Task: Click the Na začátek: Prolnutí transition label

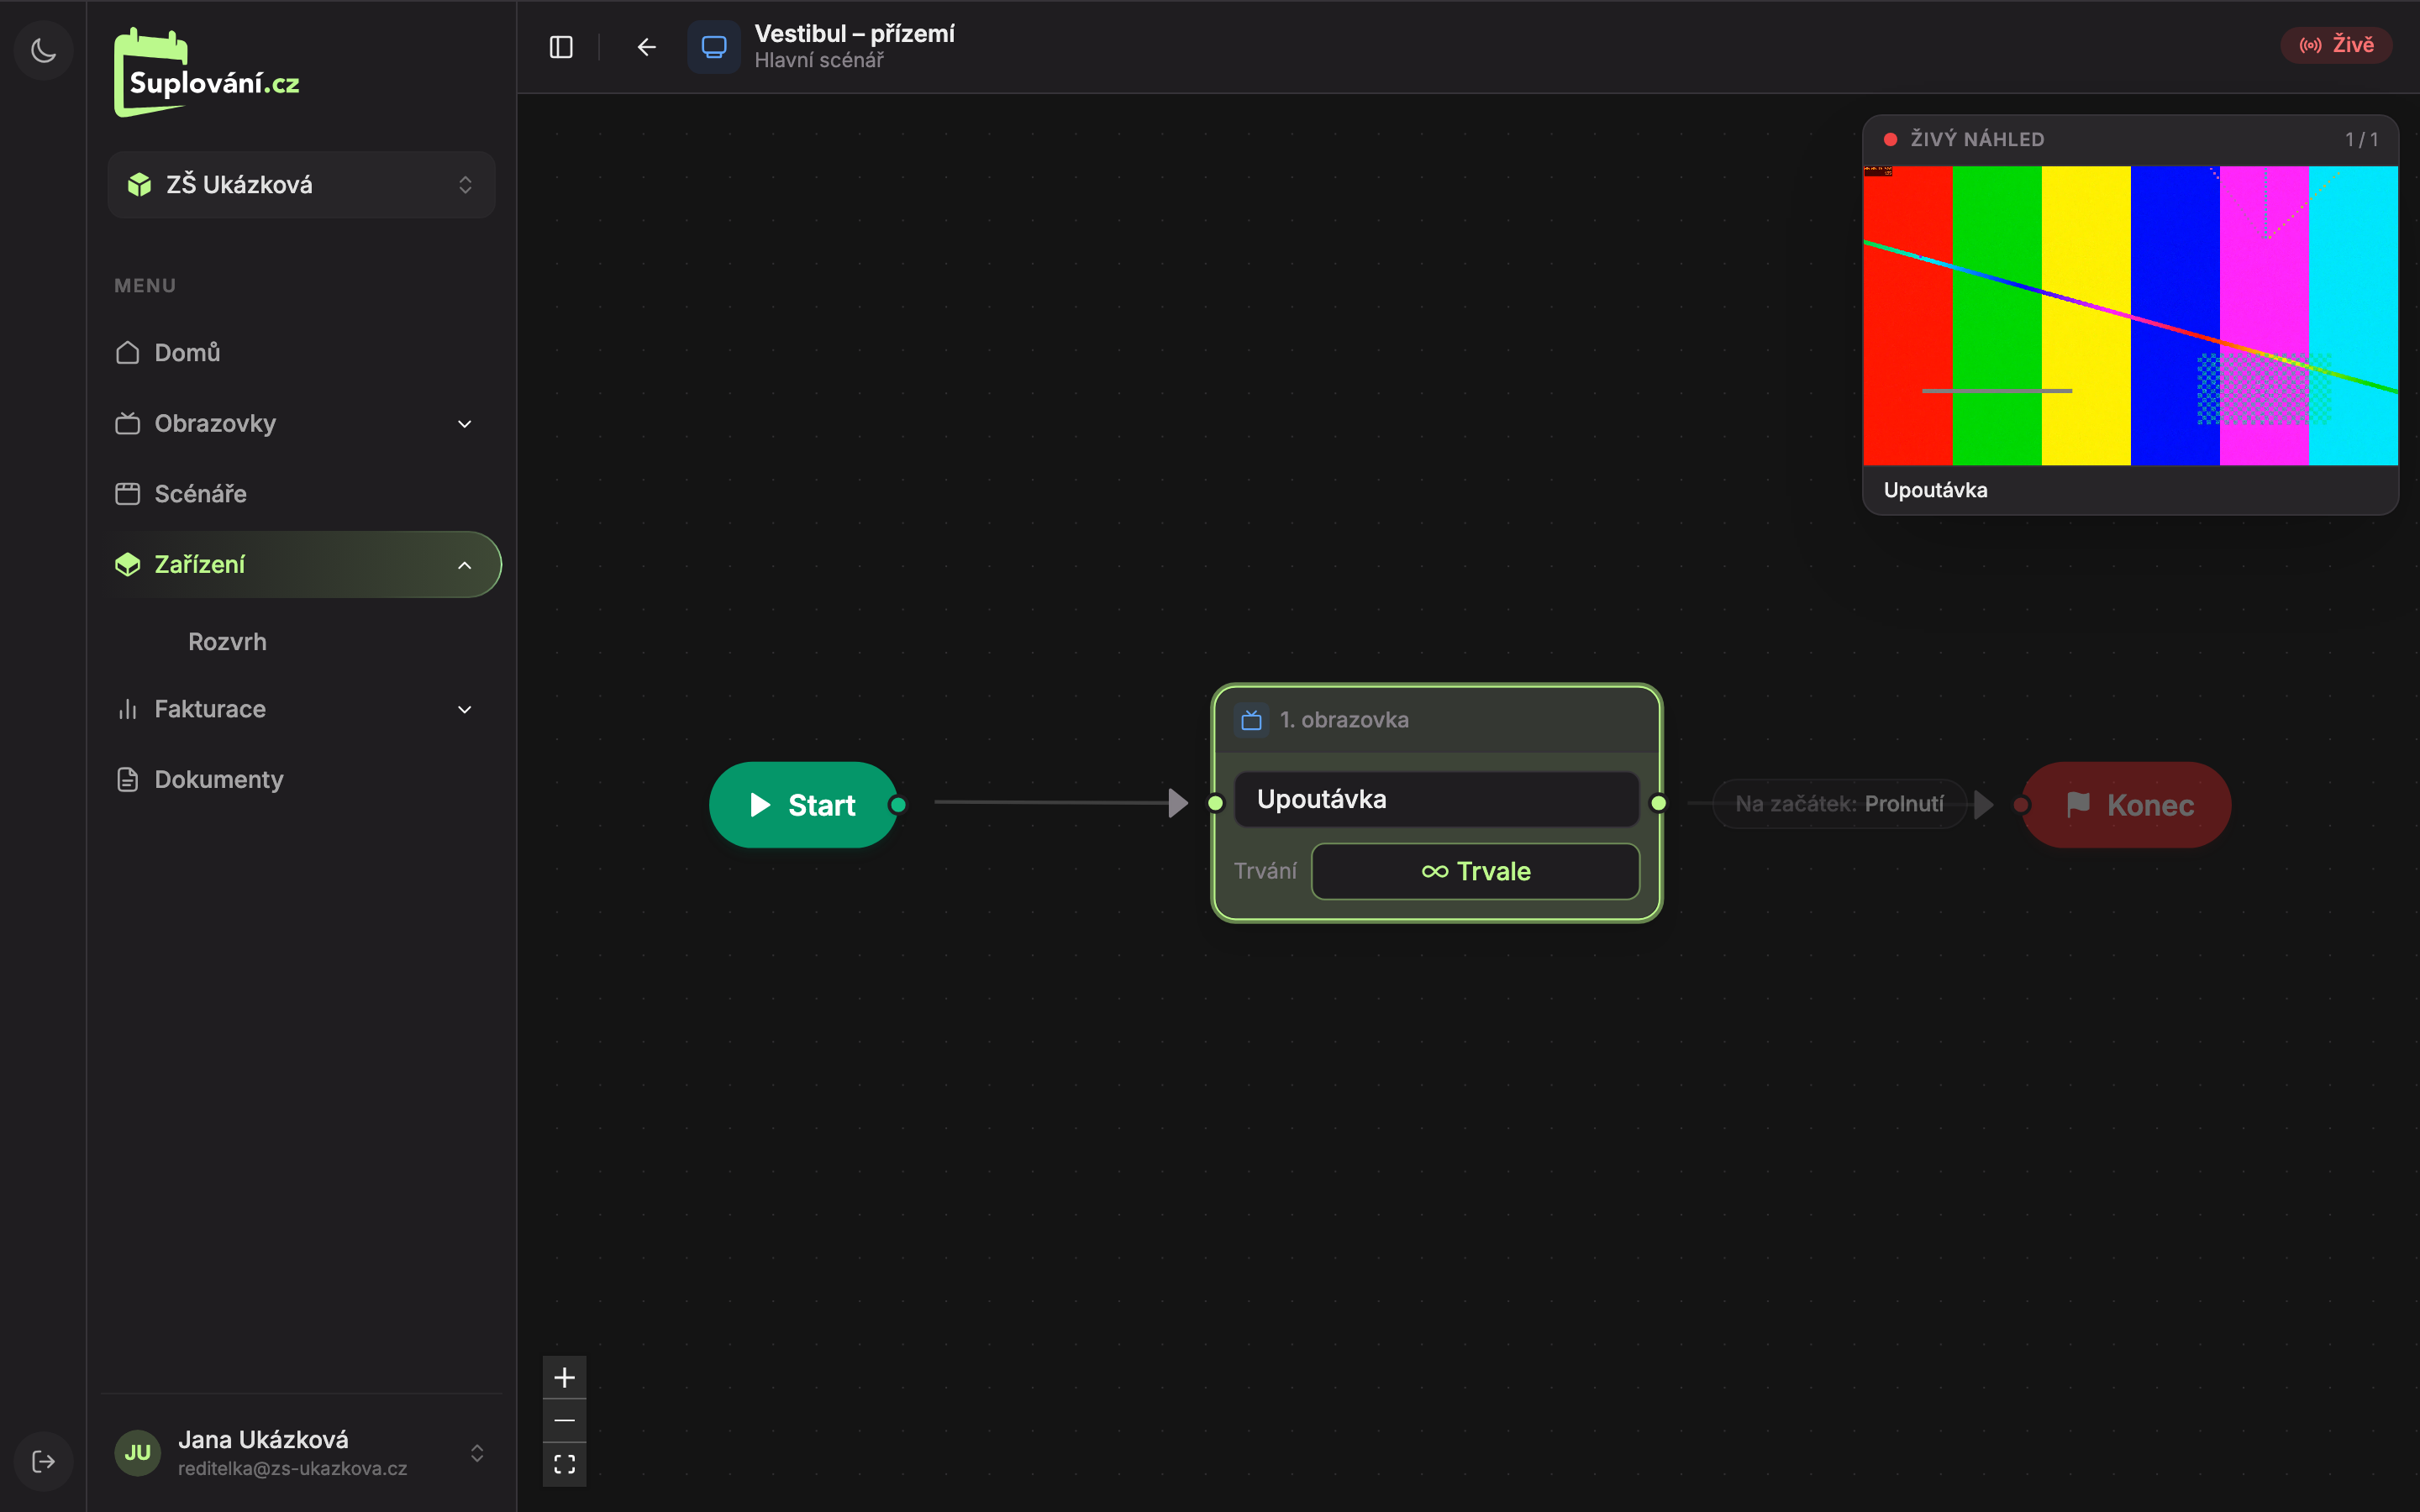Action: coord(1839,804)
